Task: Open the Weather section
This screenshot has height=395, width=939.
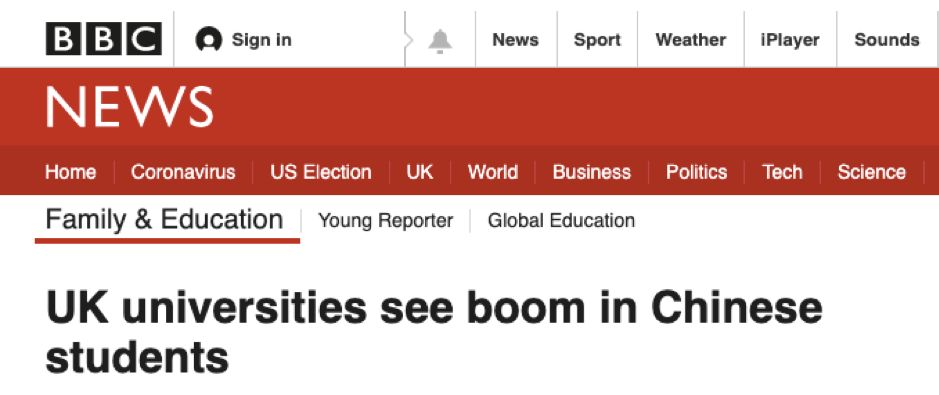Action: pyautogui.click(x=690, y=40)
